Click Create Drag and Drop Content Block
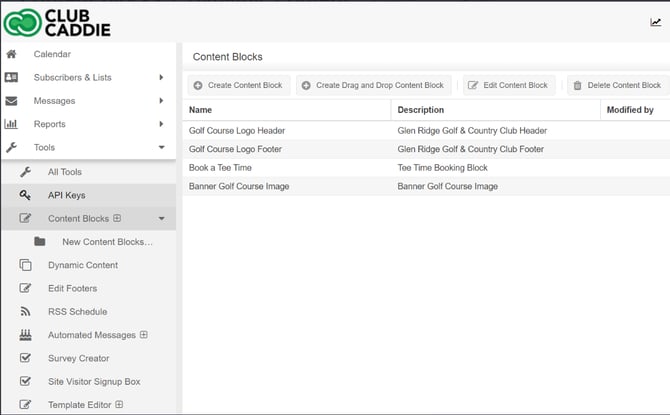 [x=373, y=86]
